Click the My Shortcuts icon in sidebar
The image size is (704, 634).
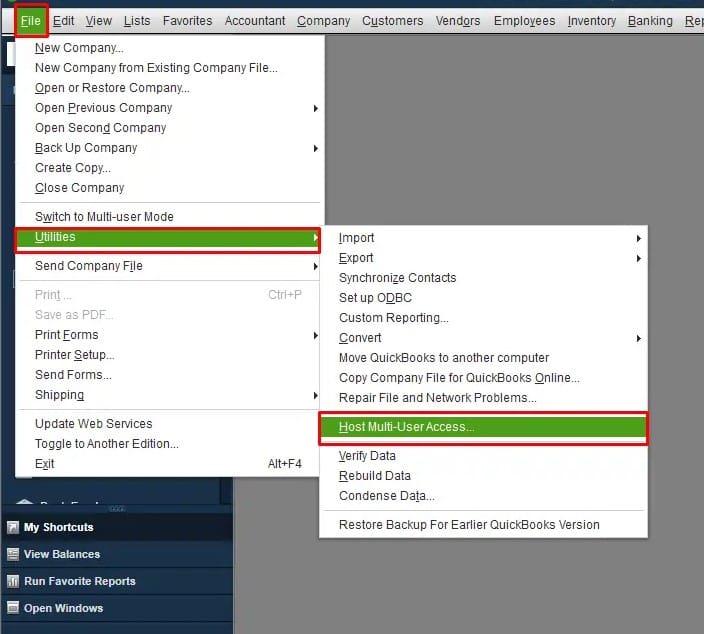click(x=13, y=527)
